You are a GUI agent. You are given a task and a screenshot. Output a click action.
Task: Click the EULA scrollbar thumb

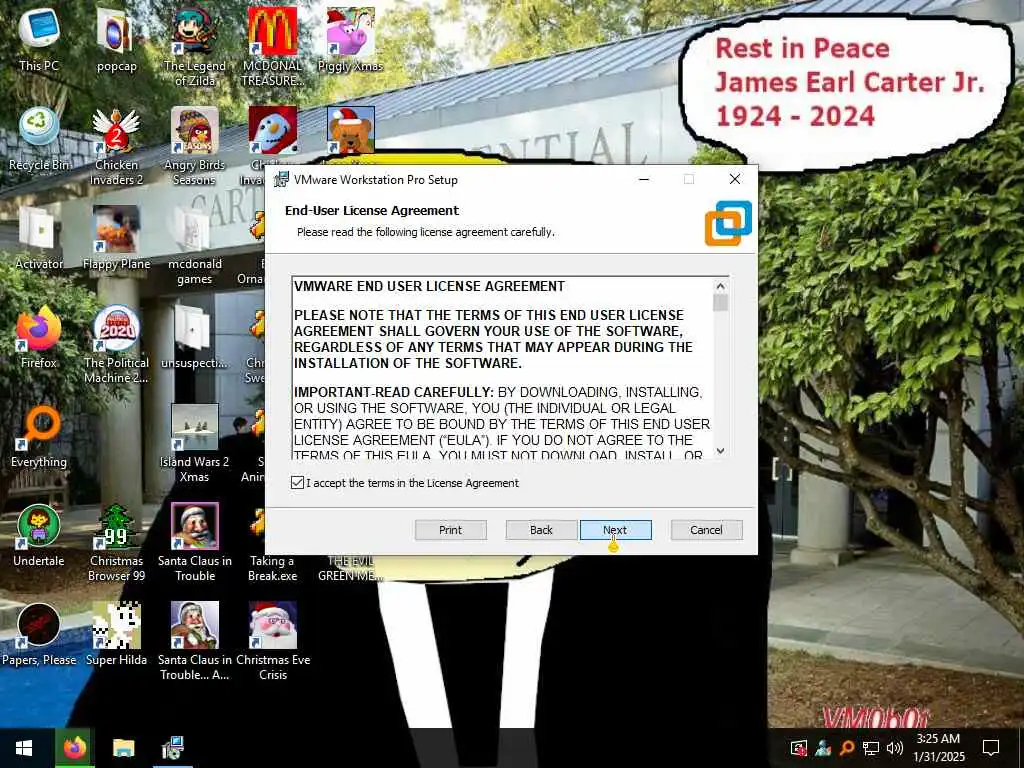click(720, 303)
